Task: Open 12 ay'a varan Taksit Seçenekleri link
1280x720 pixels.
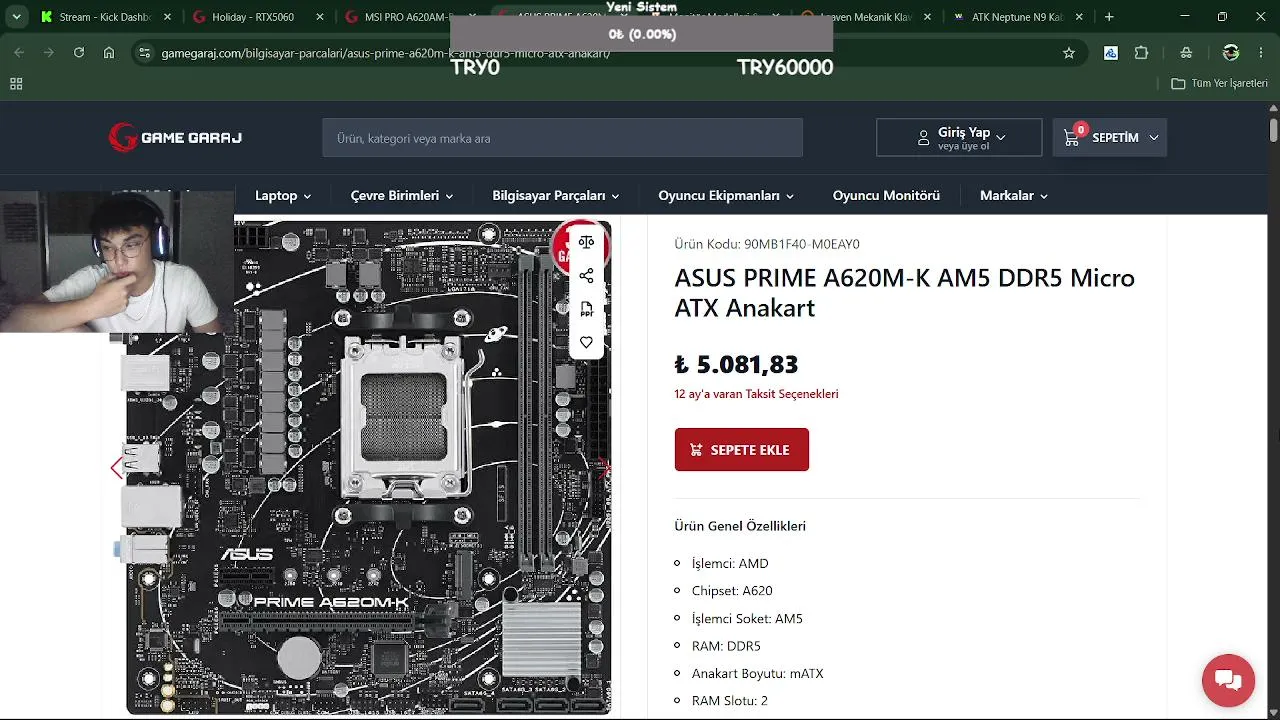Action: (756, 394)
